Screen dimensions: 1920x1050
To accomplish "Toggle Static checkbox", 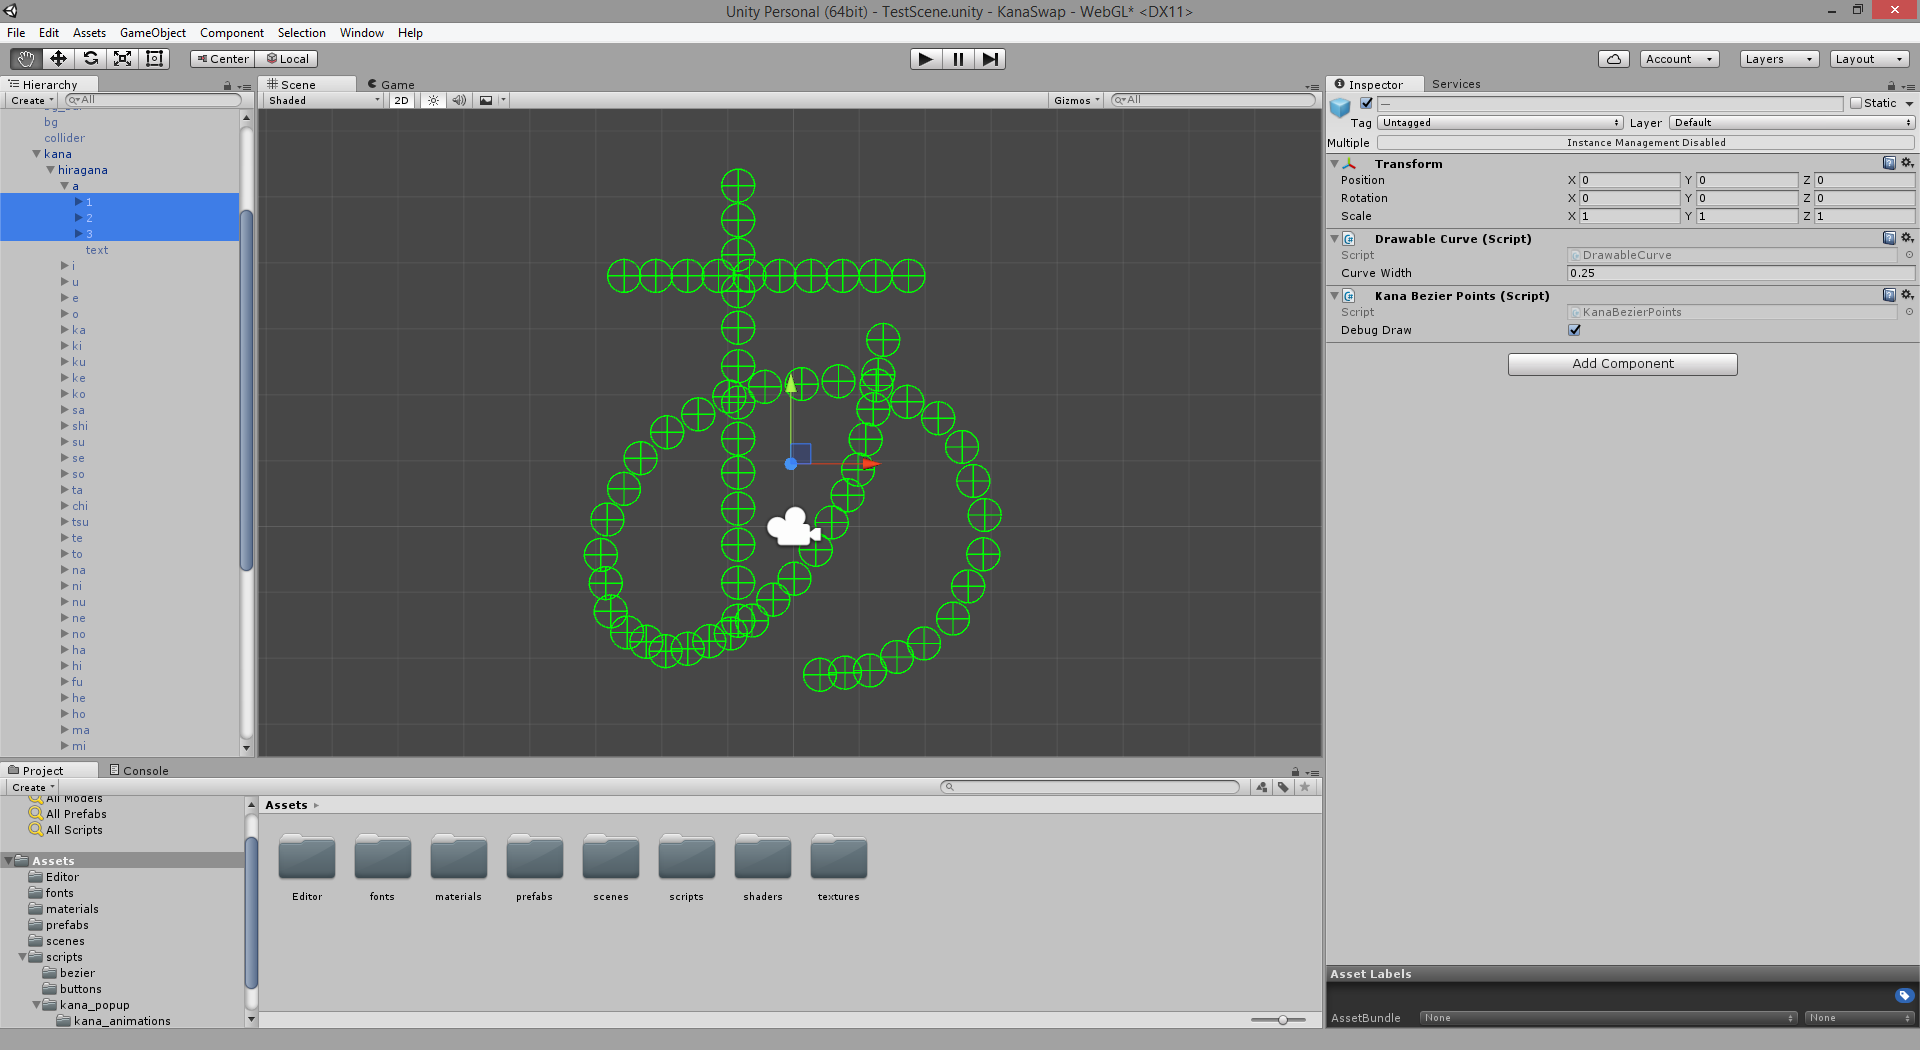I will point(1856,103).
